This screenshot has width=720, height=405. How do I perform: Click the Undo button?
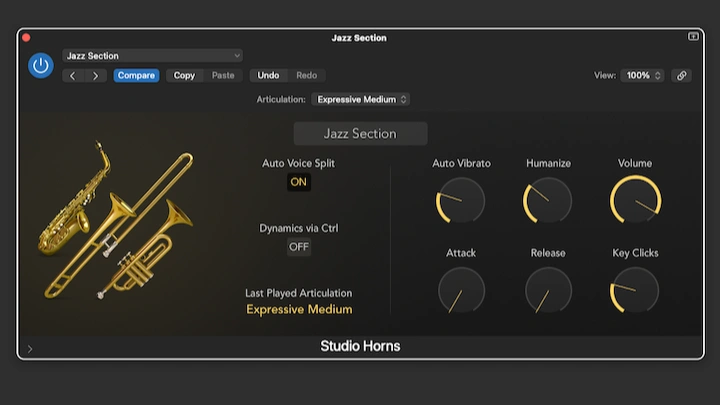coord(268,76)
